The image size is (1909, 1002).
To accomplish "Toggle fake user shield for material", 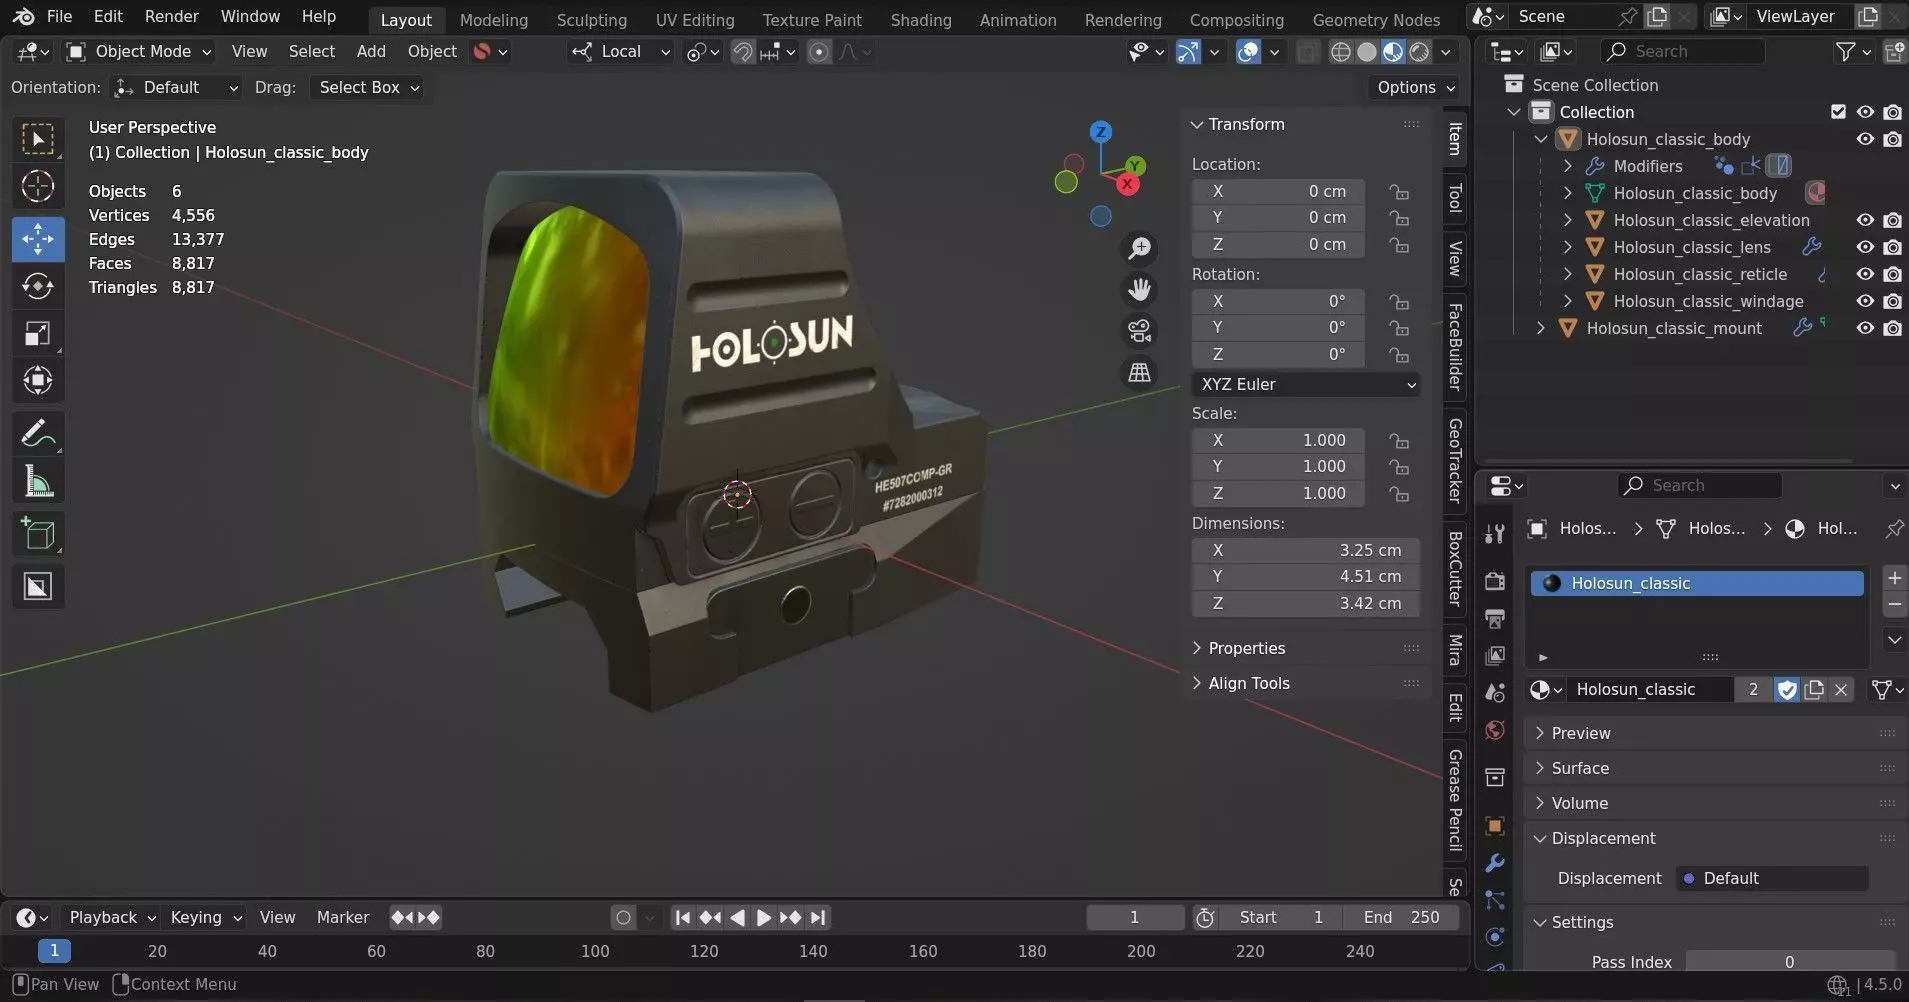I will click(x=1787, y=689).
